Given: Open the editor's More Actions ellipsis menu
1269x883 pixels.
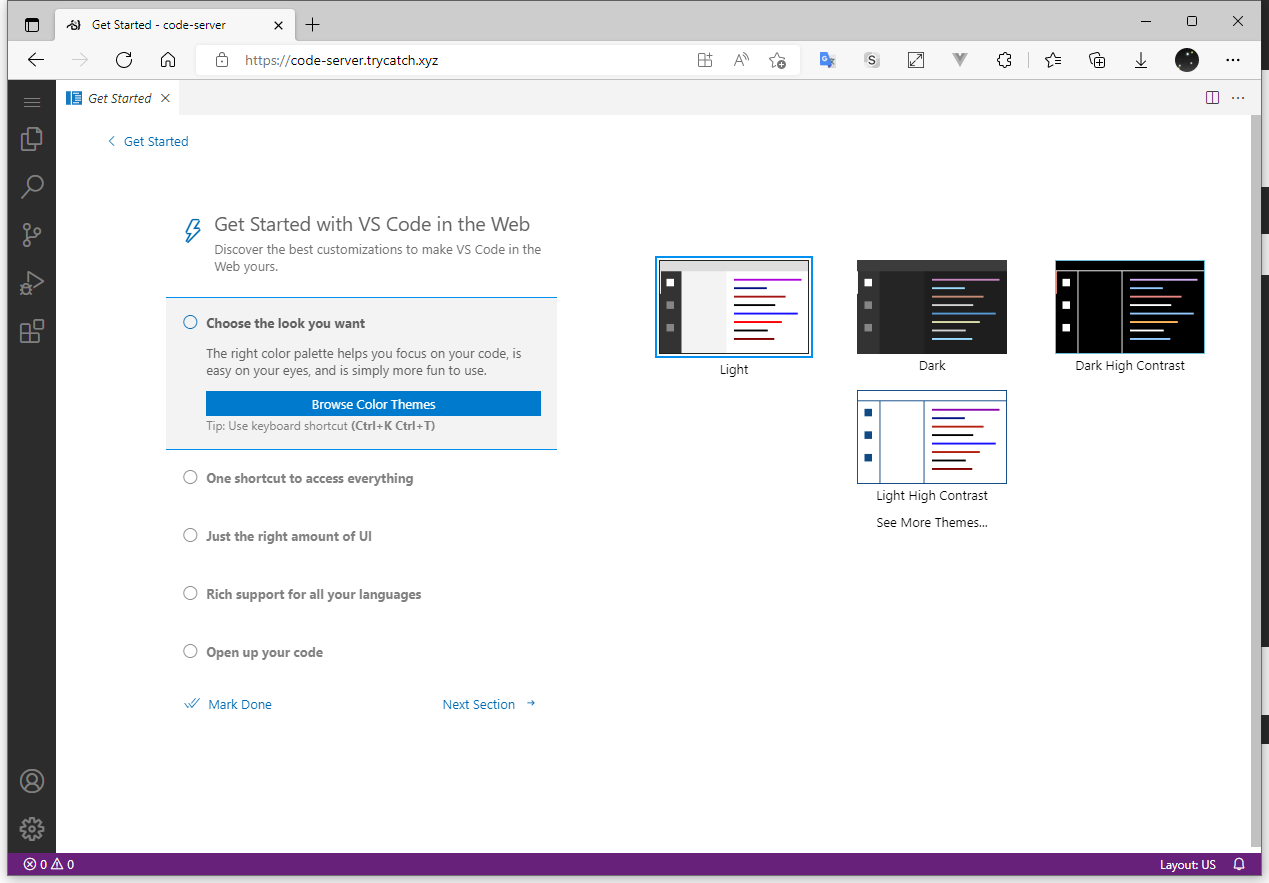Looking at the screenshot, I should [1238, 98].
